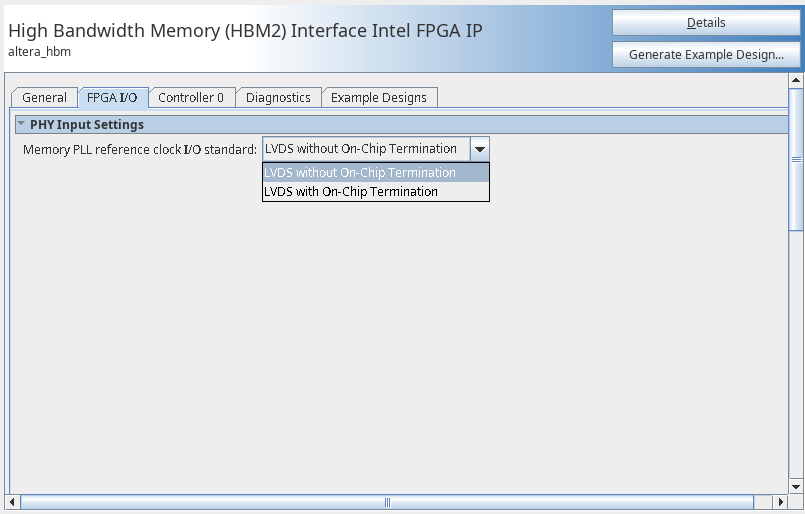
Task: Click Generate Example Design button
Action: point(706,55)
